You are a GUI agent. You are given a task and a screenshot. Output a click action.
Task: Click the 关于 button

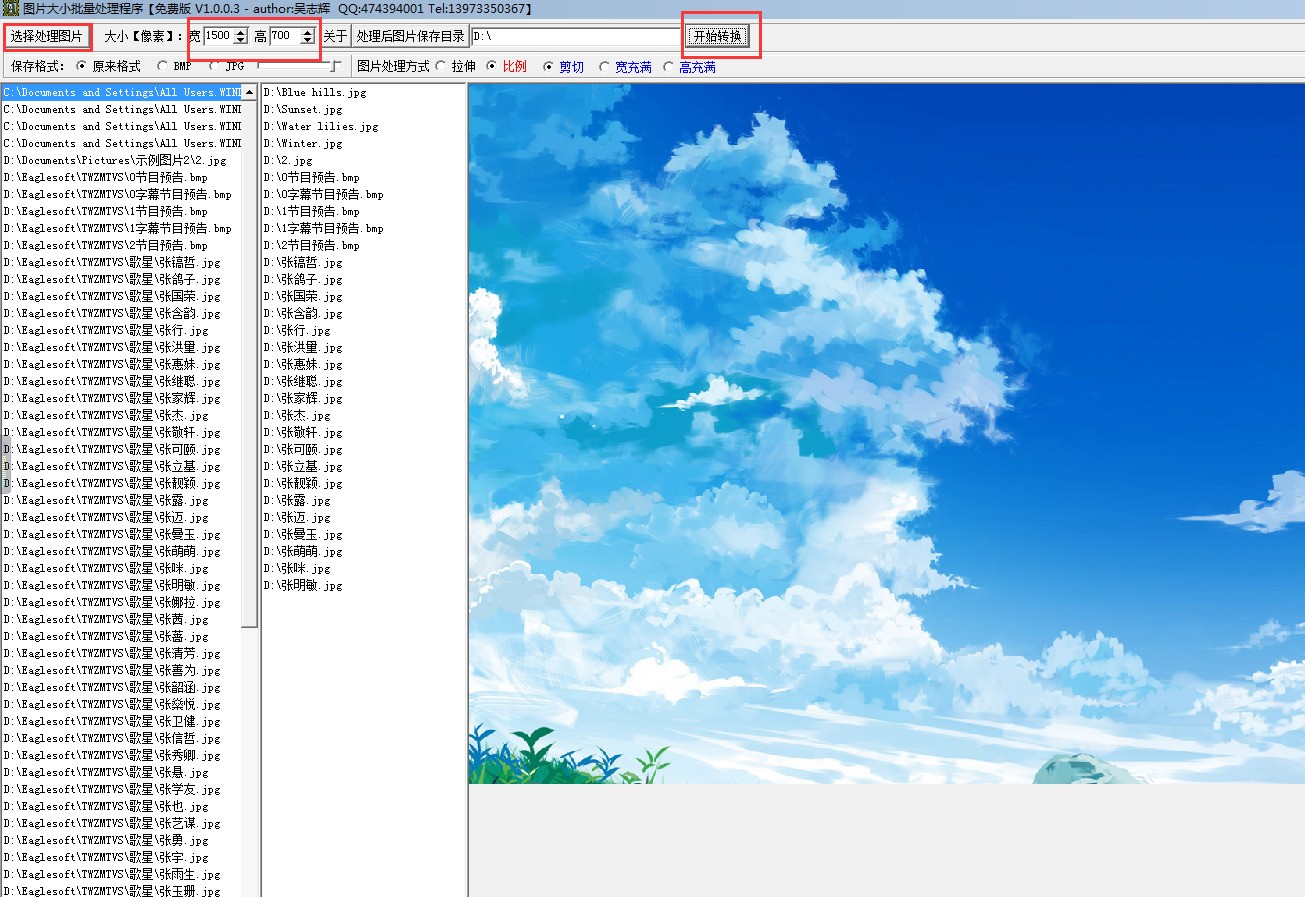(335, 37)
